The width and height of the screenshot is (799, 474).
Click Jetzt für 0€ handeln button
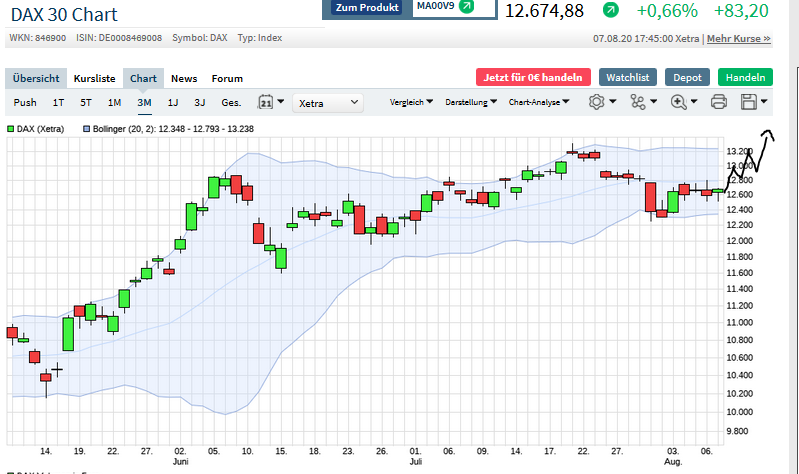pyautogui.click(x=533, y=77)
